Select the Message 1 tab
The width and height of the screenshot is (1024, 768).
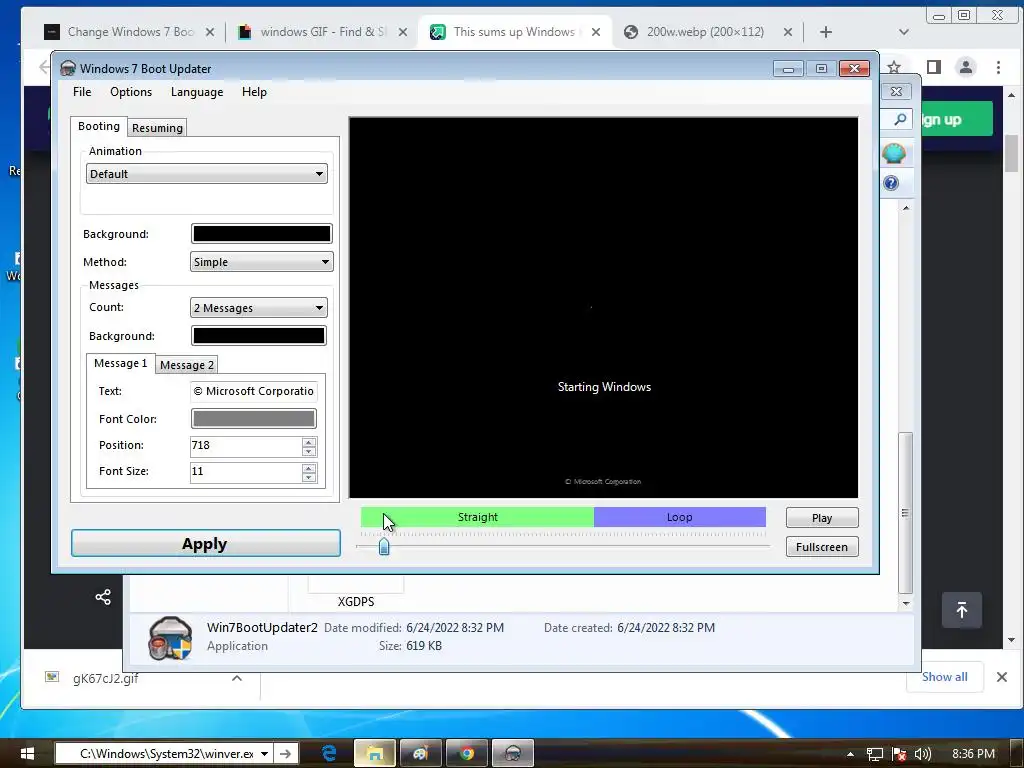(120, 363)
